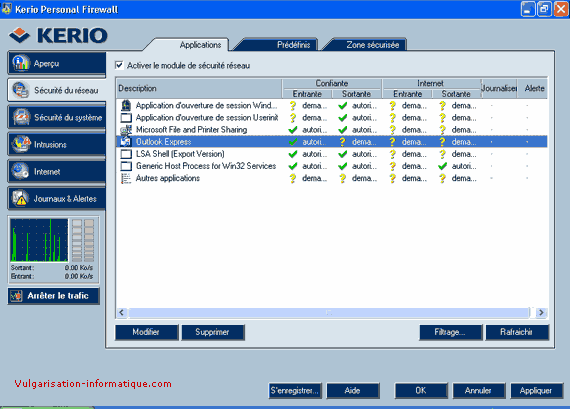Toggle Activer le module de sécurité réseau

[x=119, y=65]
